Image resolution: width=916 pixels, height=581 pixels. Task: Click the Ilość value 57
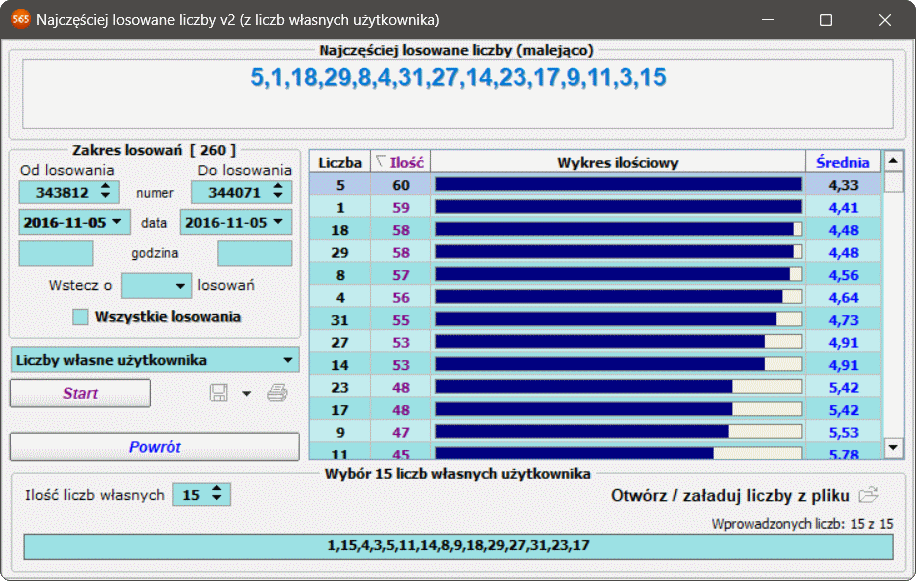tap(401, 275)
